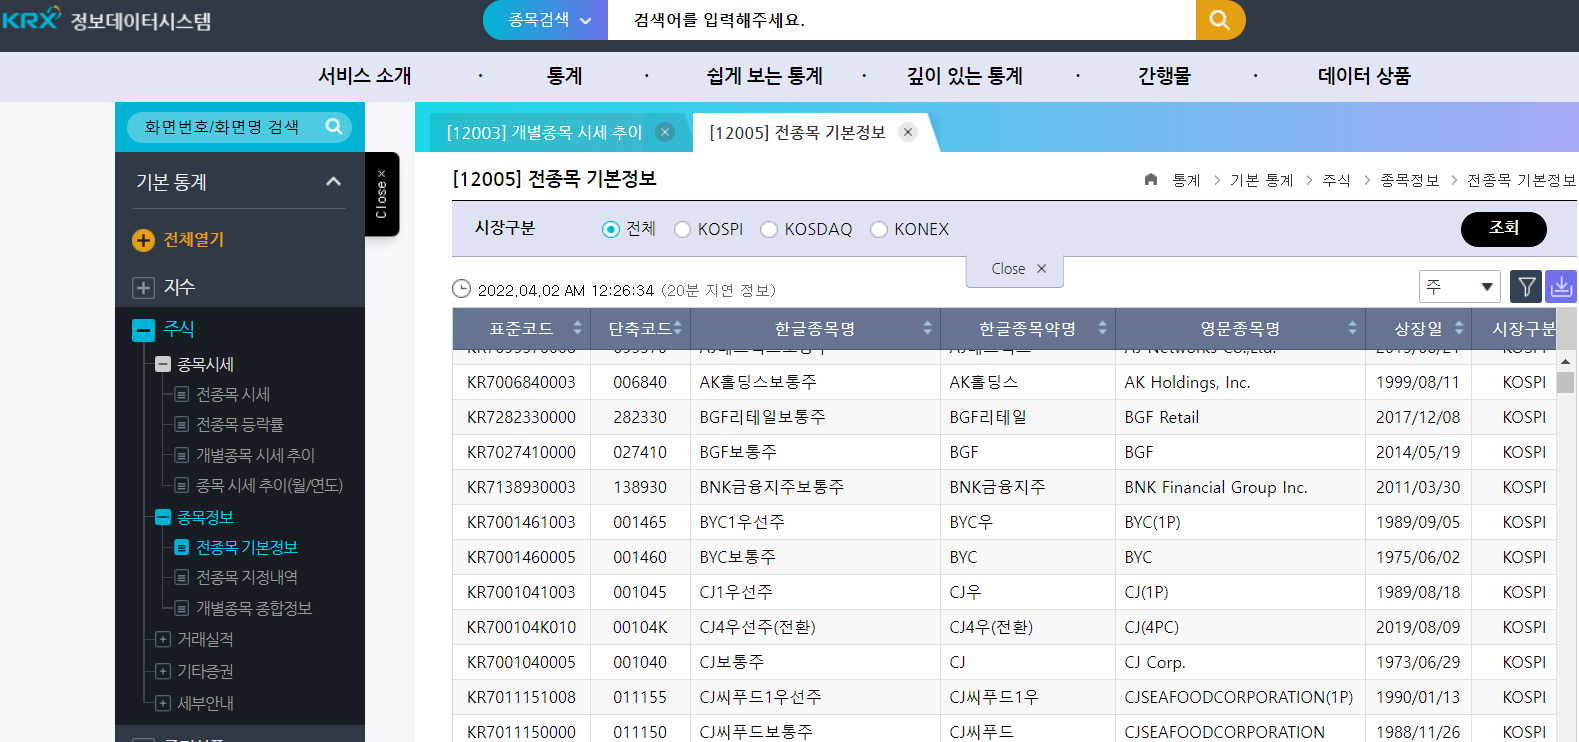Expand the 지수 tree node
1579x742 pixels.
pyautogui.click(x=143, y=288)
